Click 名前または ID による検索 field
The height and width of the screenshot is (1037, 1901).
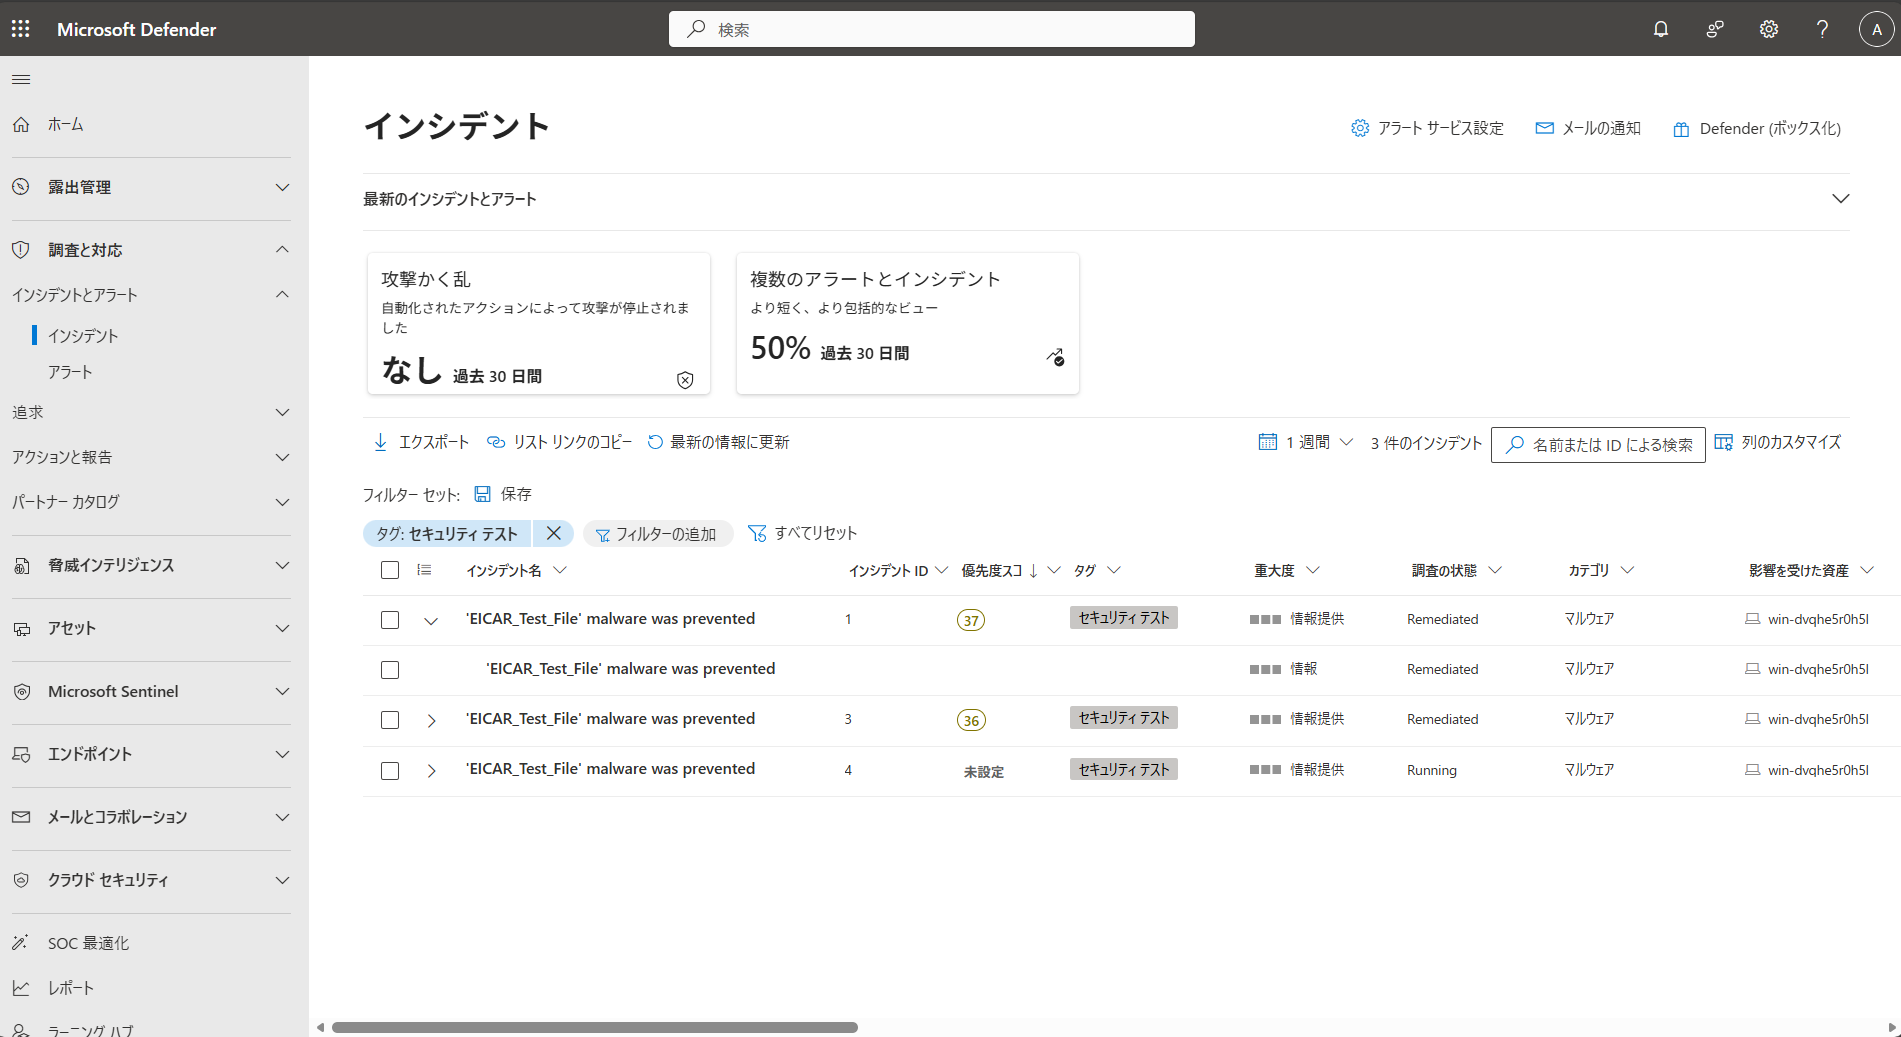(x=1598, y=445)
